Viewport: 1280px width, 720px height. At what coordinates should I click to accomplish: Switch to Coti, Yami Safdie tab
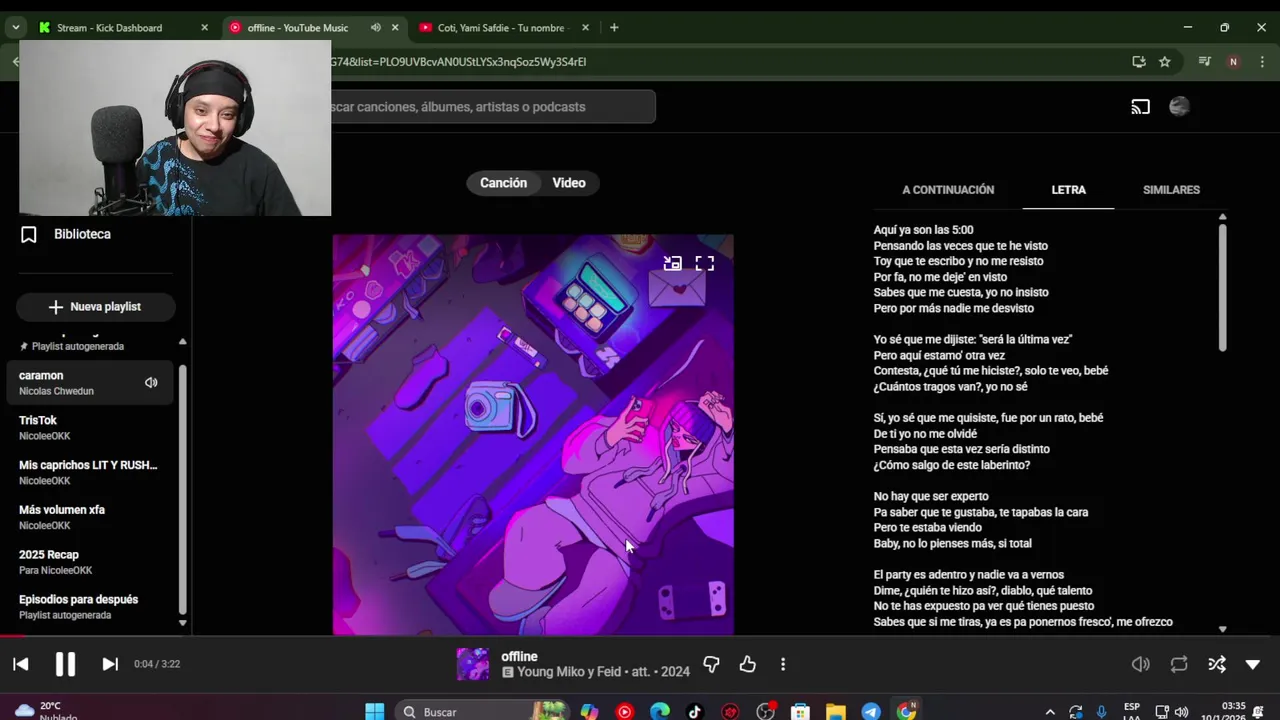click(x=504, y=28)
